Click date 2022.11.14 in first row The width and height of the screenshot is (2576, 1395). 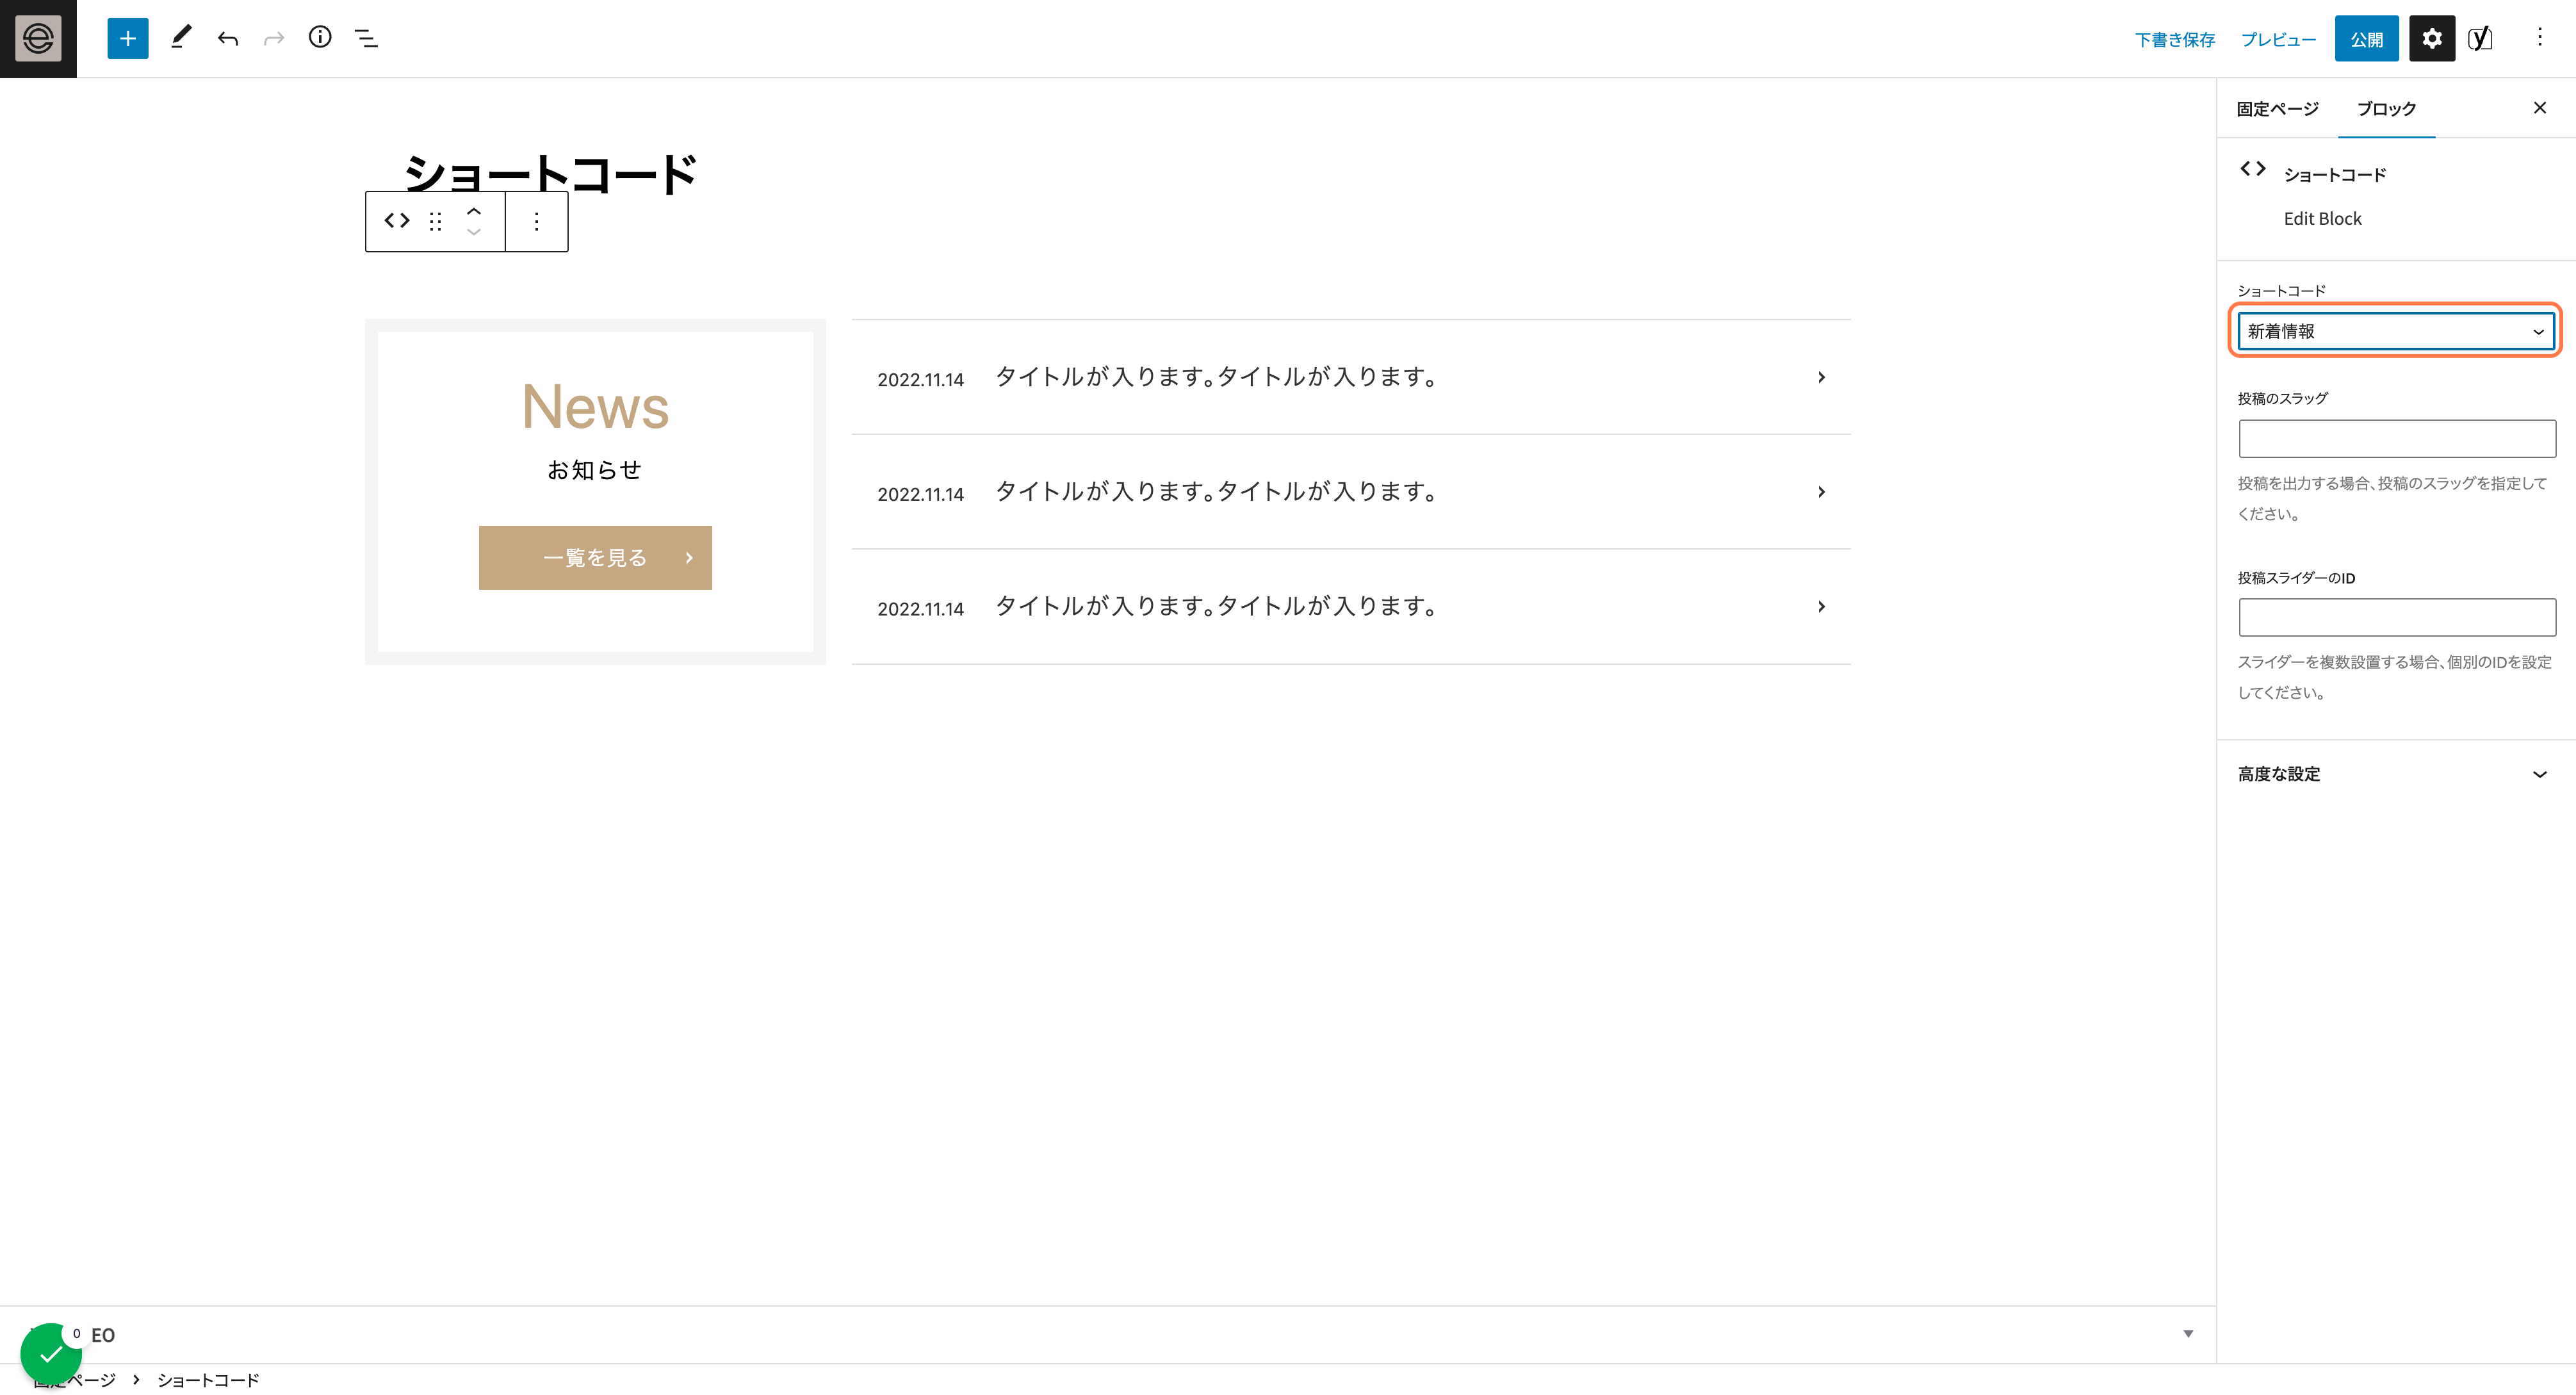point(920,380)
